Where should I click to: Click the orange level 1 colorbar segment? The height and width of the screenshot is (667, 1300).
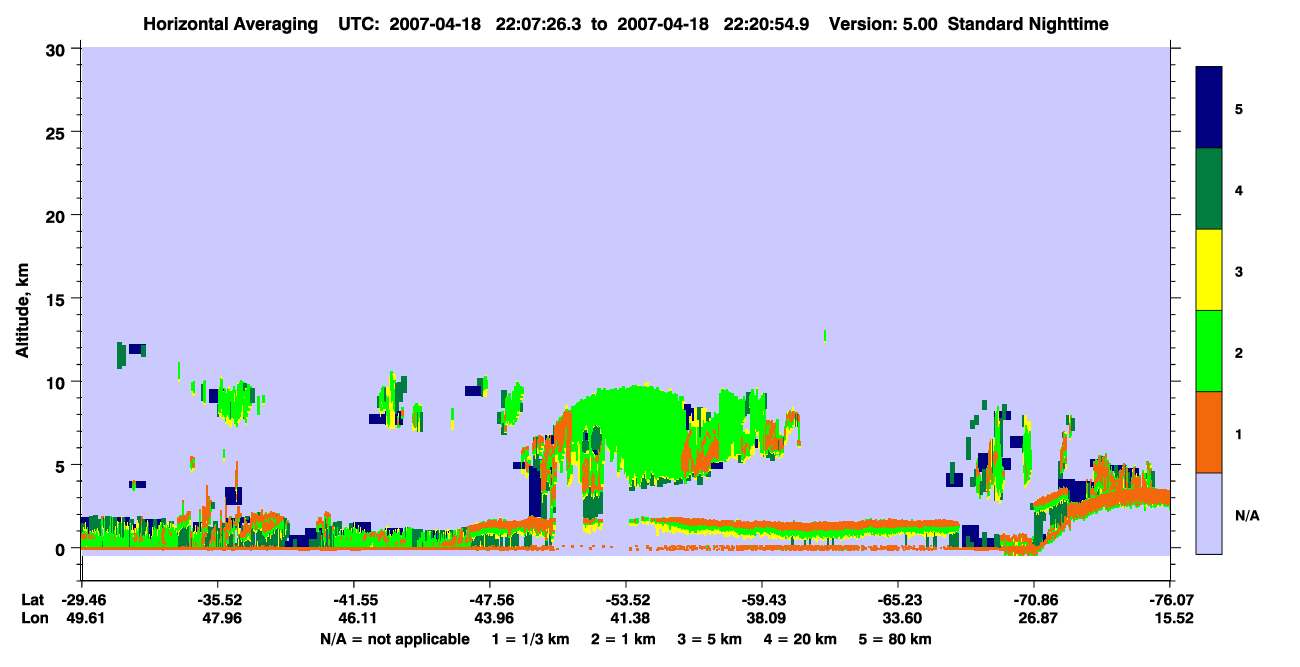[1209, 432]
